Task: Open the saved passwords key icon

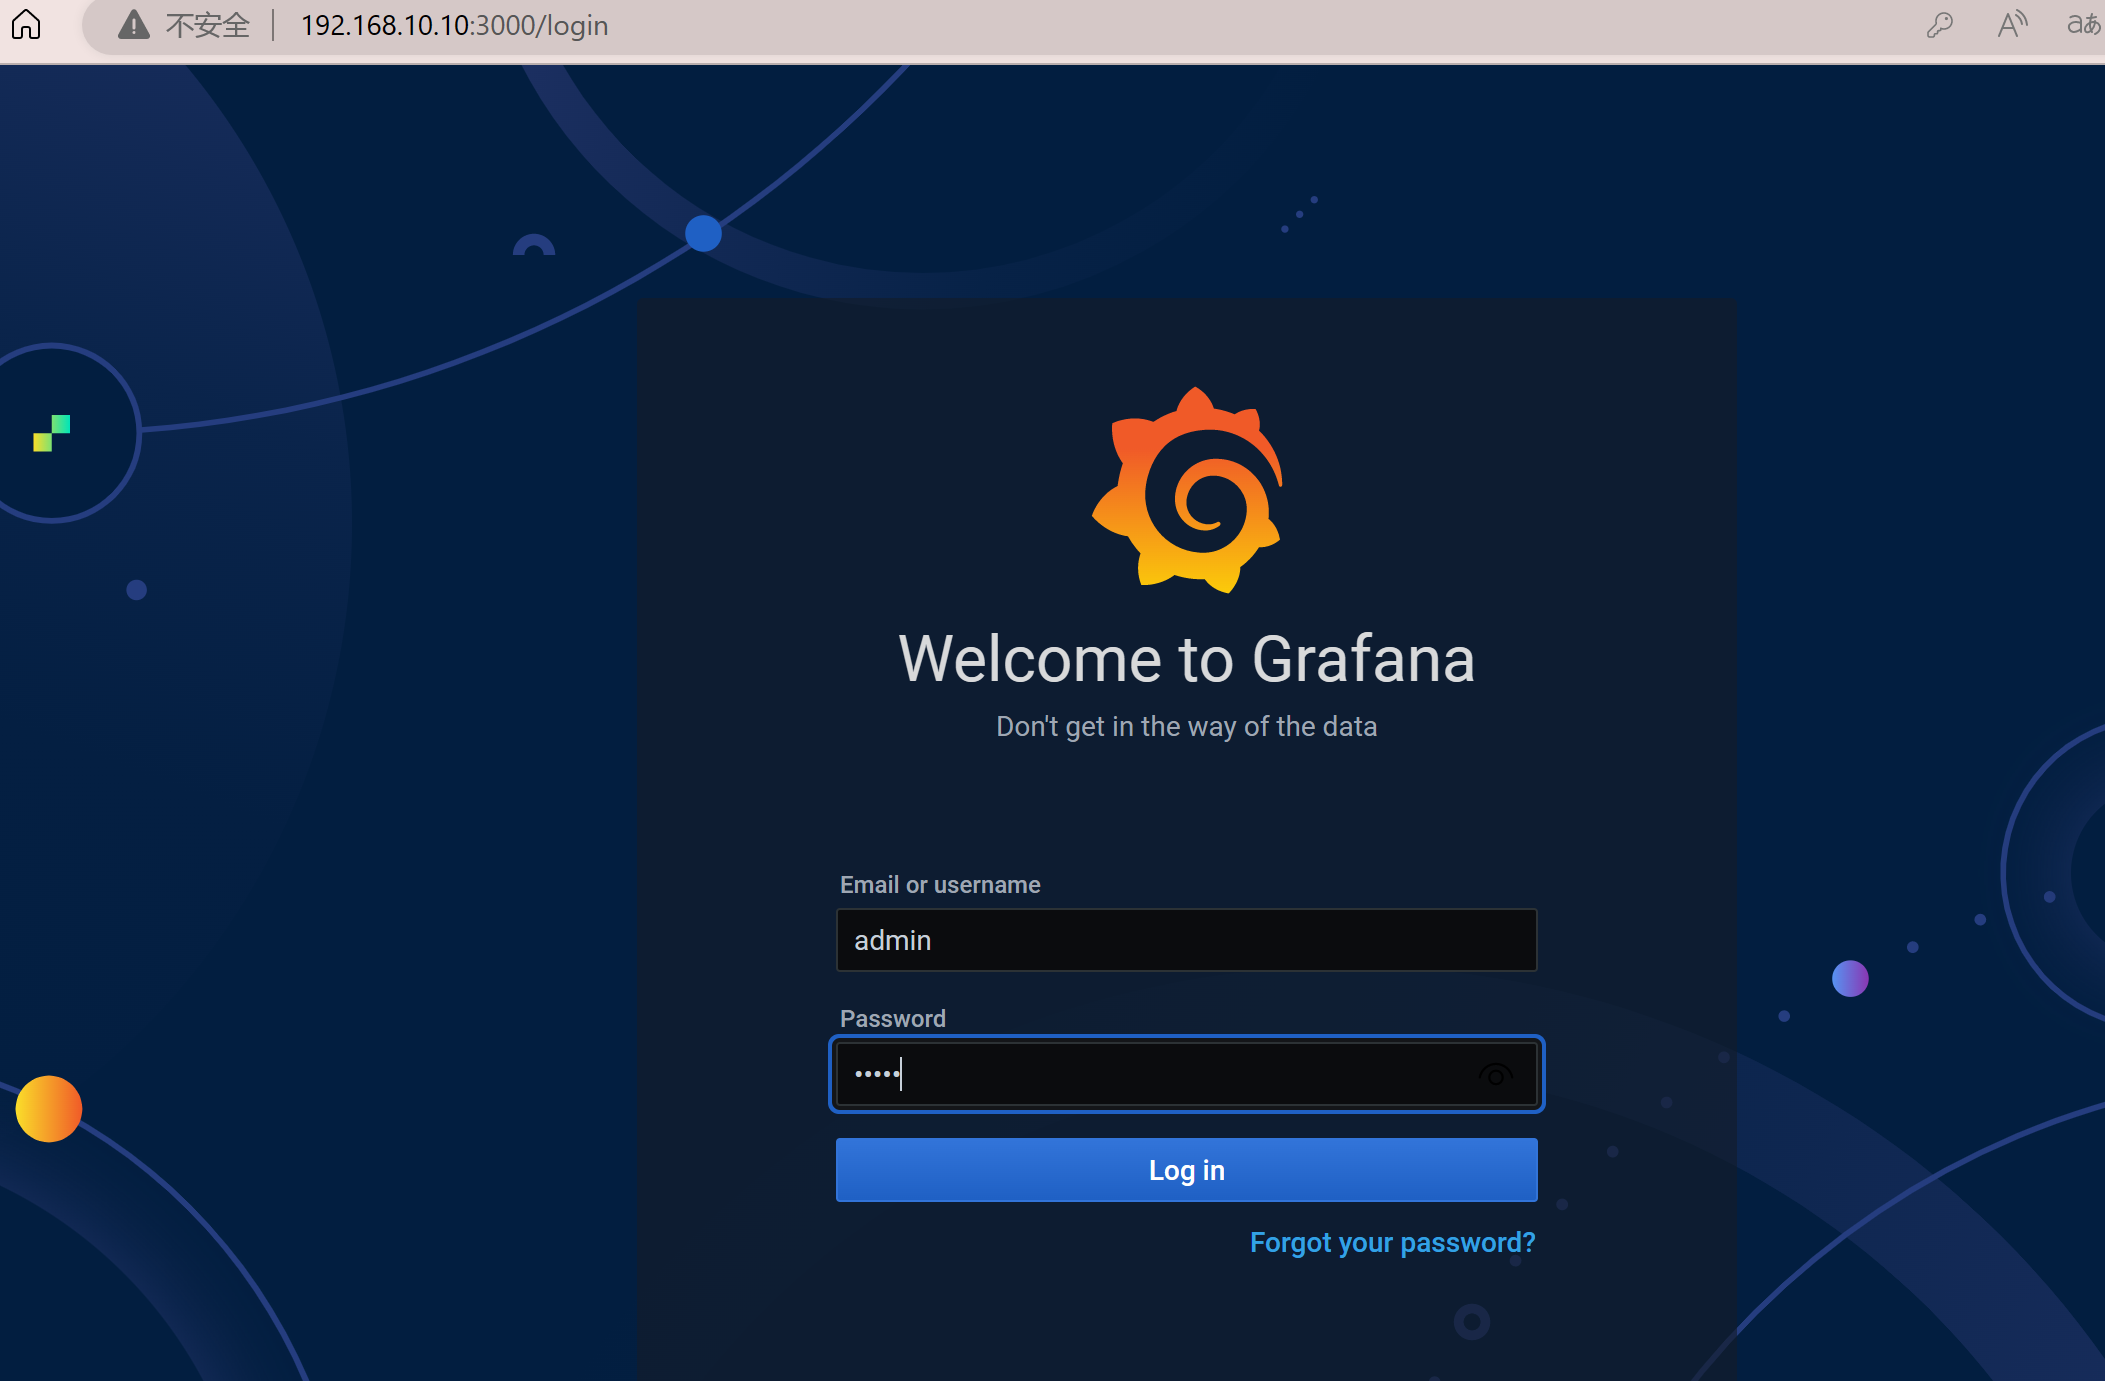Action: tap(1940, 24)
